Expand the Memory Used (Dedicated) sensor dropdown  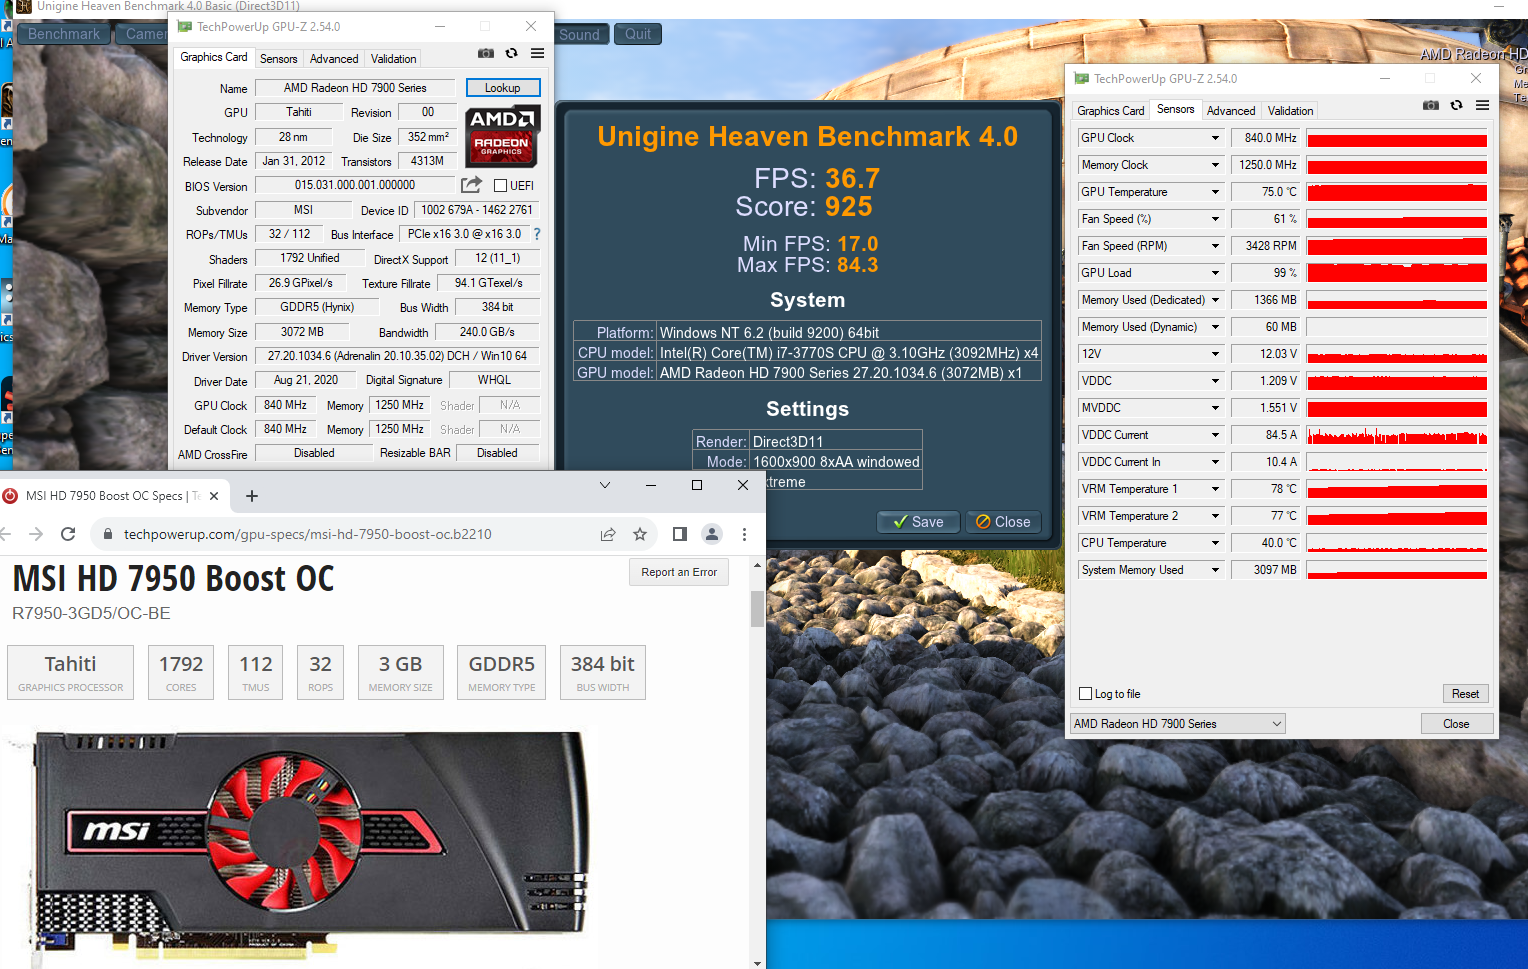coord(1216,300)
